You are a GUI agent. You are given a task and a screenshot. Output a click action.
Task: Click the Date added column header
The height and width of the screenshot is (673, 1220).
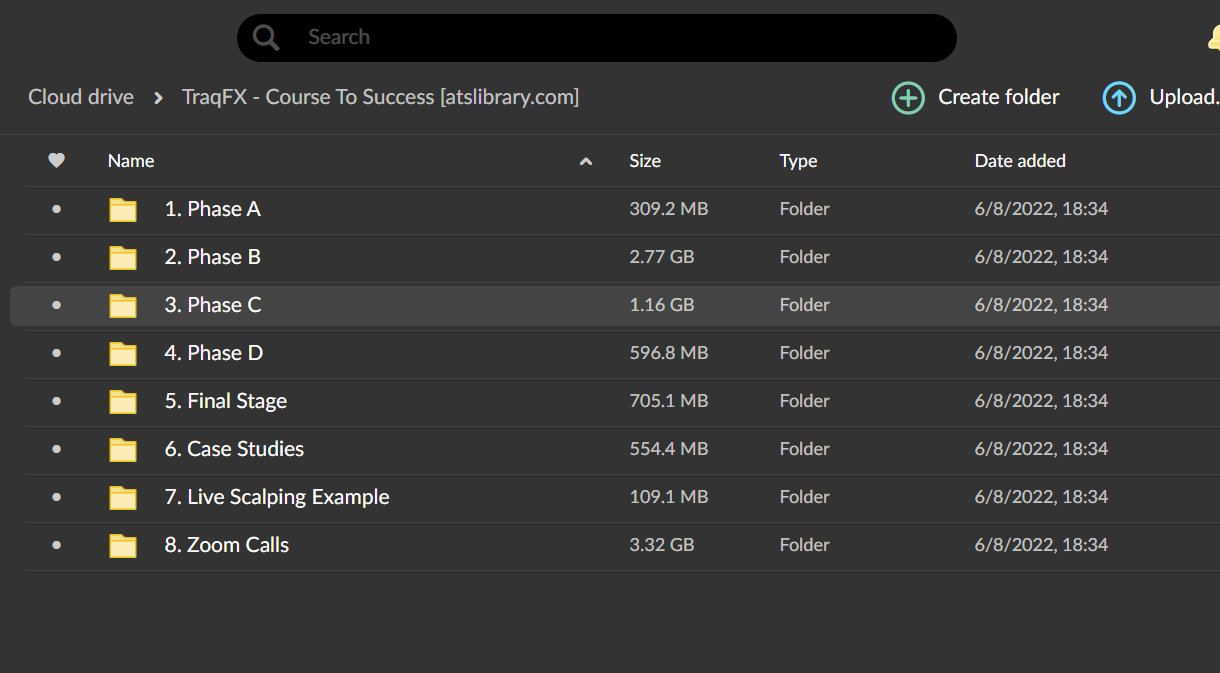(x=1020, y=161)
